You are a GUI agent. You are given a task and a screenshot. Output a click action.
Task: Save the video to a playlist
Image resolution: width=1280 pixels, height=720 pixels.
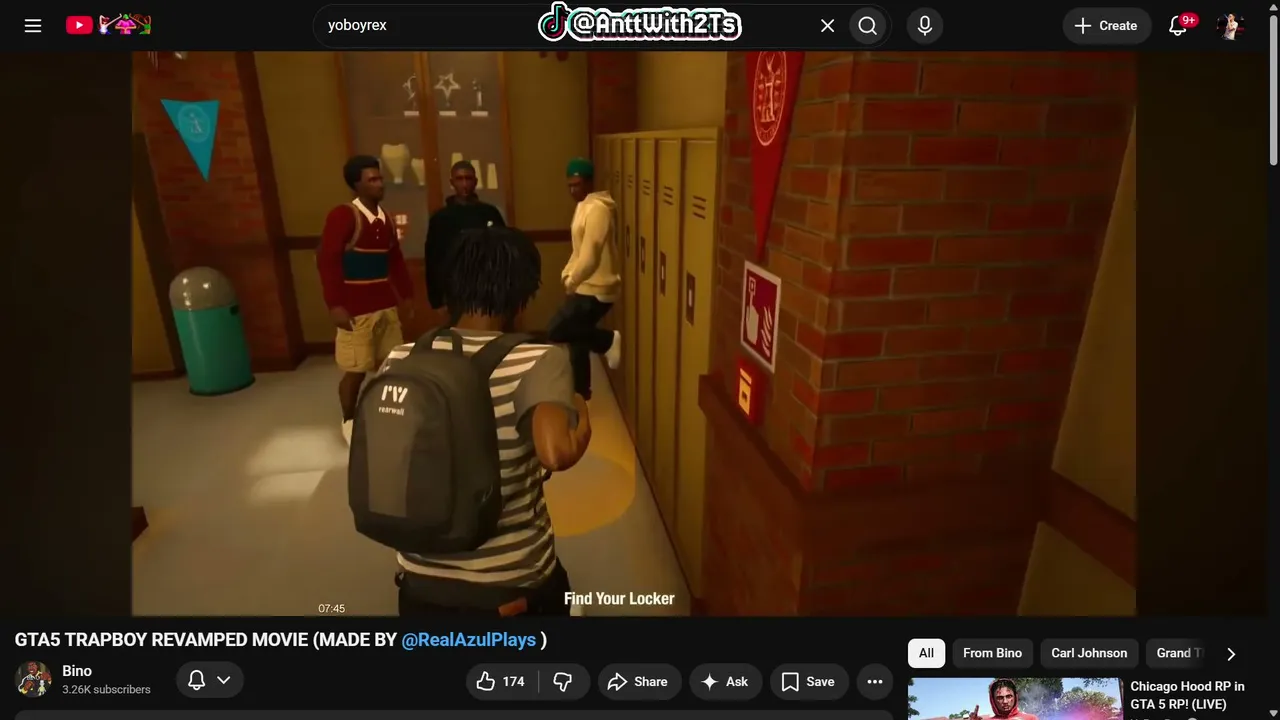tap(809, 681)
